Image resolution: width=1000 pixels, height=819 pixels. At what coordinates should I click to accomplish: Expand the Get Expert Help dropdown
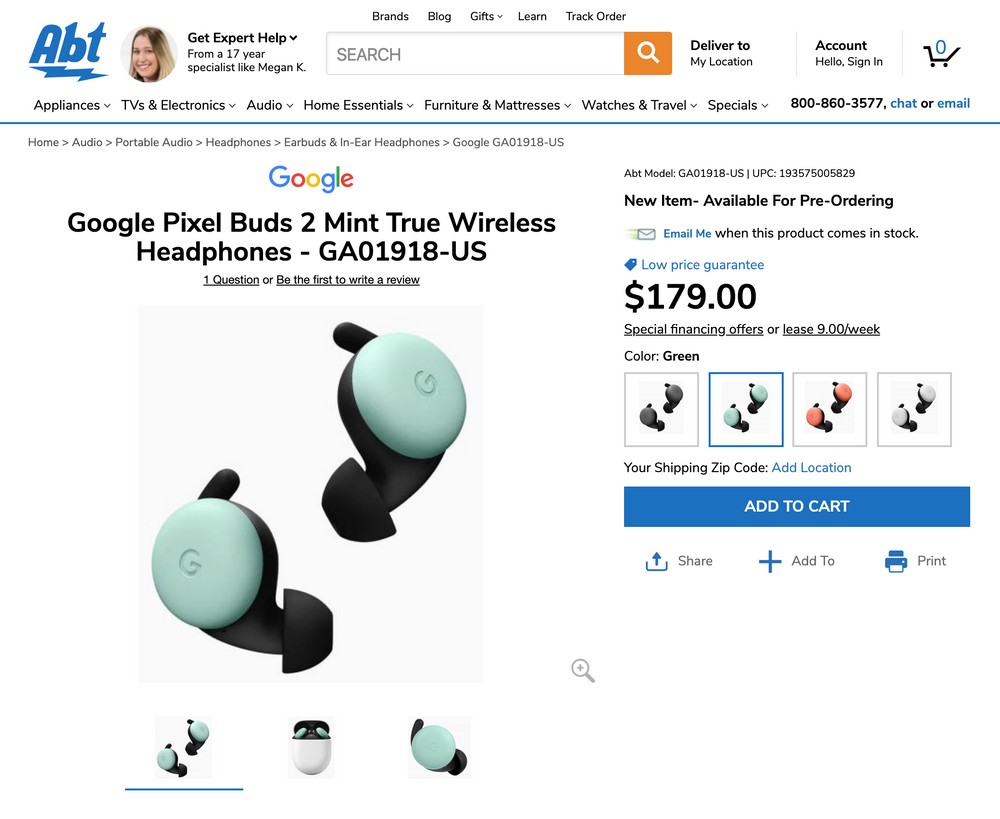click(x=242, y=38)
